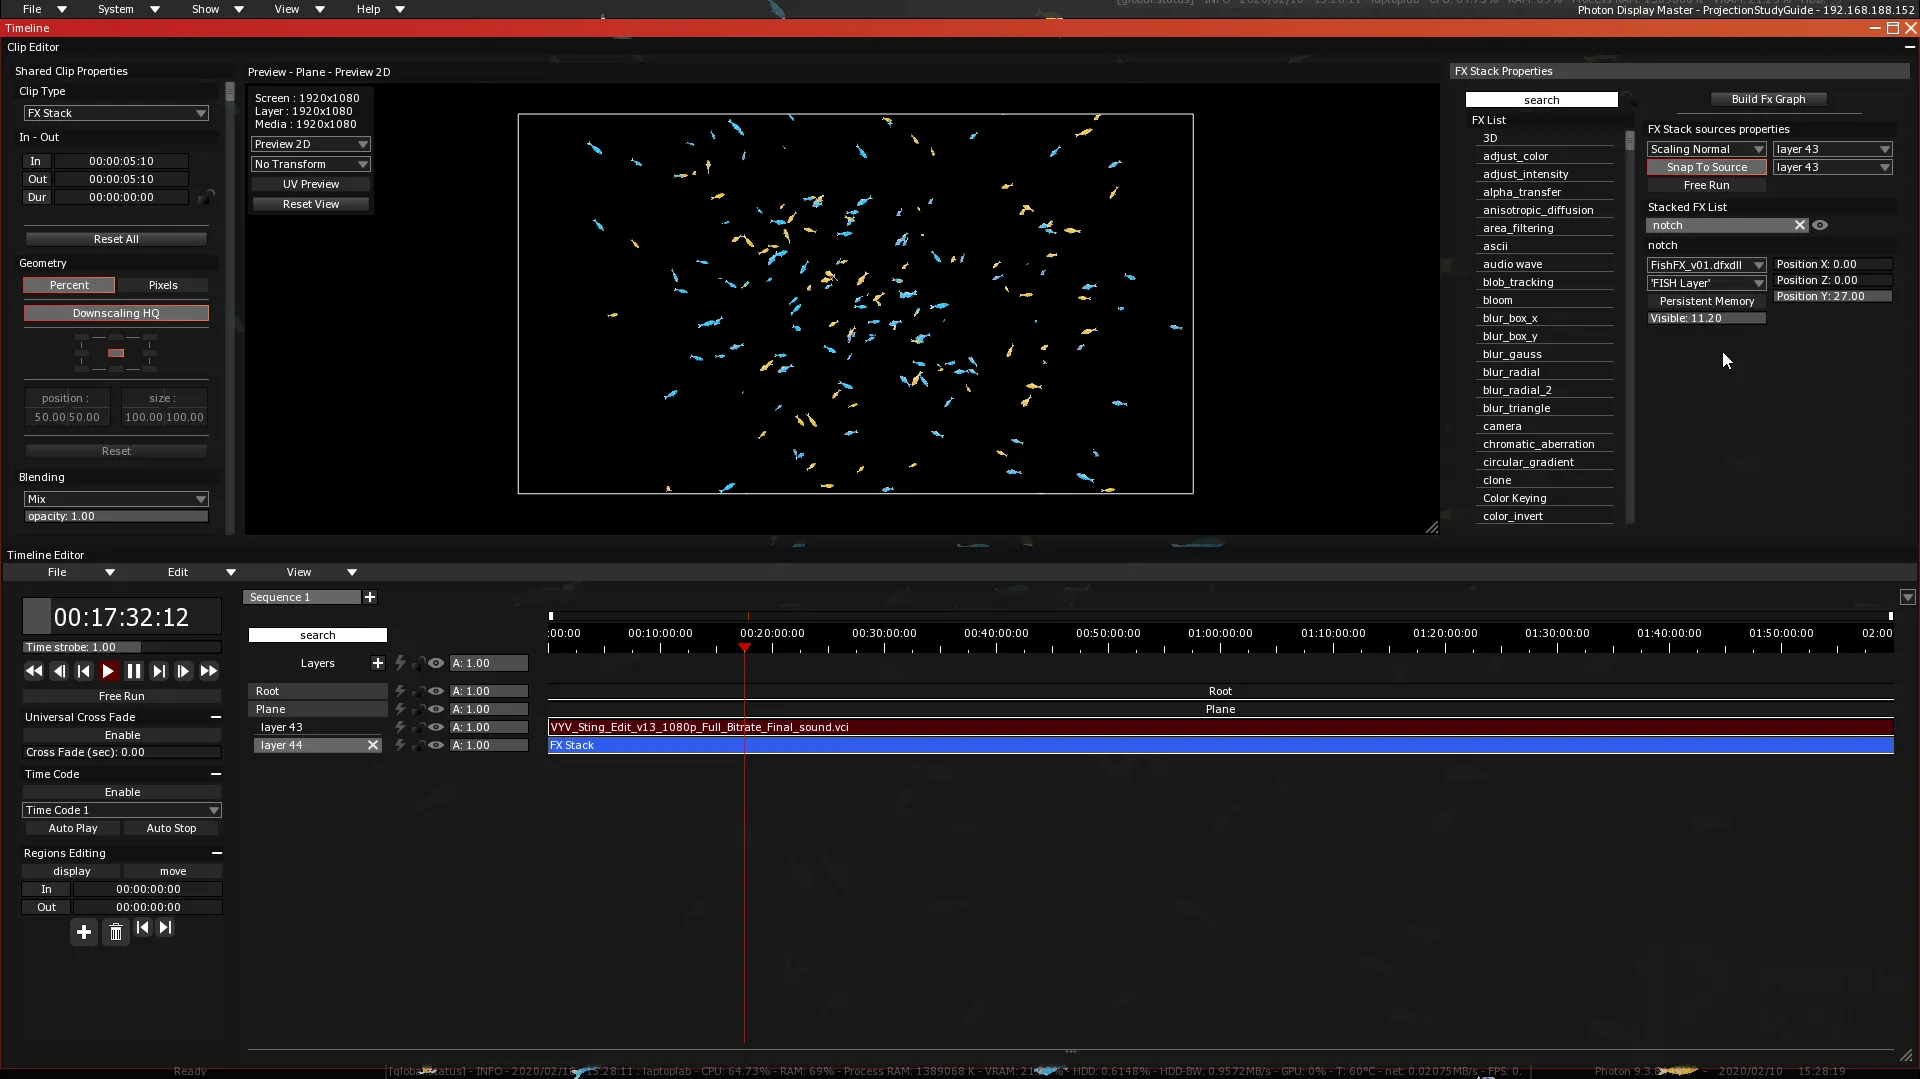The height and width of the screenshot is (1079, 1920).
Task: Jump to timeline end with skip-forward icon
Action: pos(159,672)
